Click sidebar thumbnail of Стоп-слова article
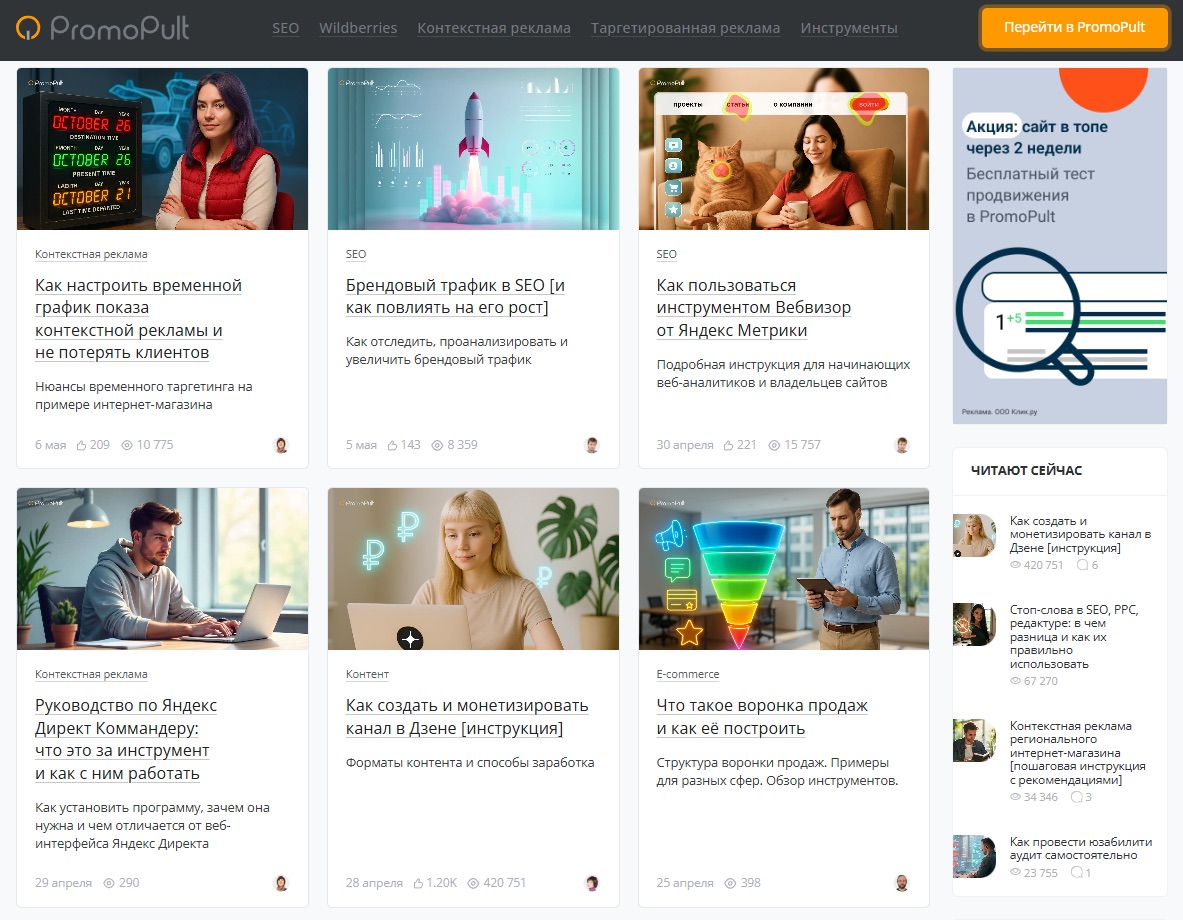1183x920 pixels. (x=974, y=624)
